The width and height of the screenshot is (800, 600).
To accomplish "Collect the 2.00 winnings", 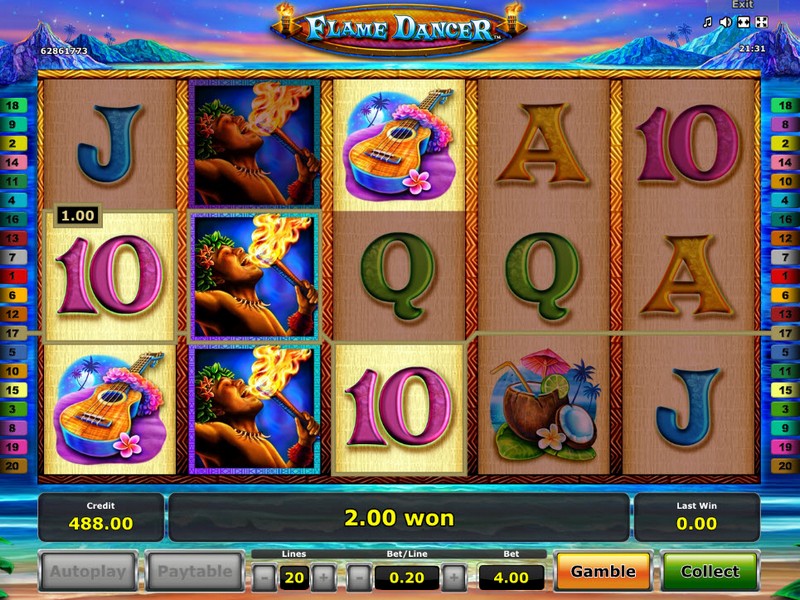I will click(x=710, y=571).
